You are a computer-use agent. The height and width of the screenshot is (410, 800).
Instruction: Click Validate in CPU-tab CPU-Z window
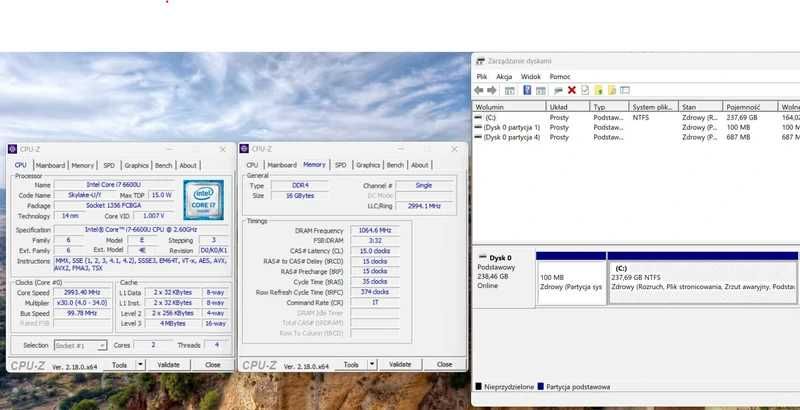(x=168, y=365)
